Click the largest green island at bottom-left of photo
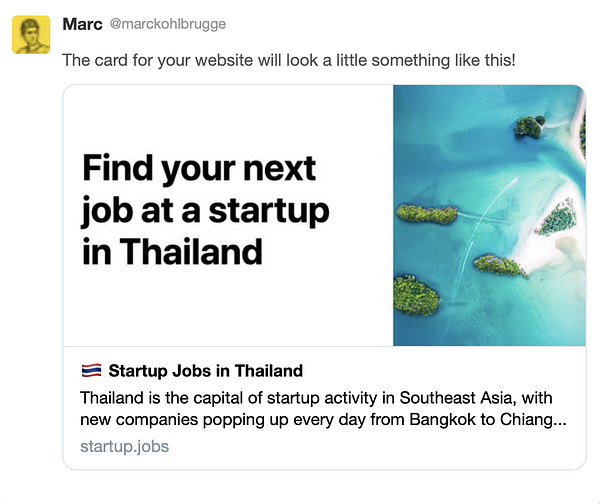This screenshot has width=600, height=504. (417, 298)
